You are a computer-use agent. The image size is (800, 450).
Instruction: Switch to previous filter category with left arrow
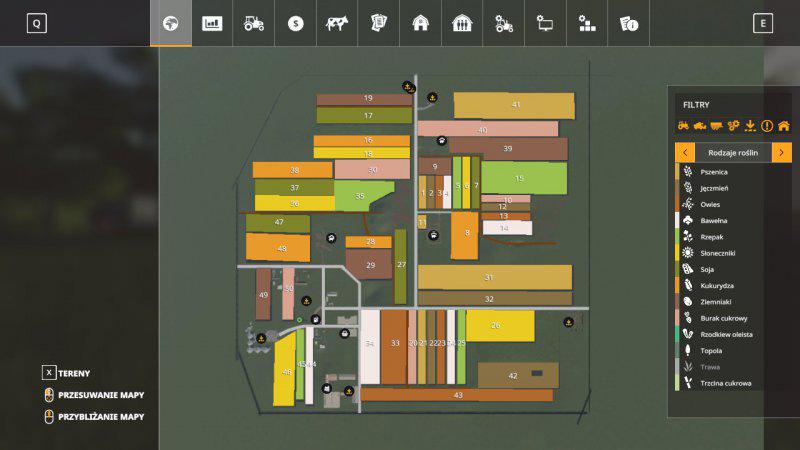point(685,152)
